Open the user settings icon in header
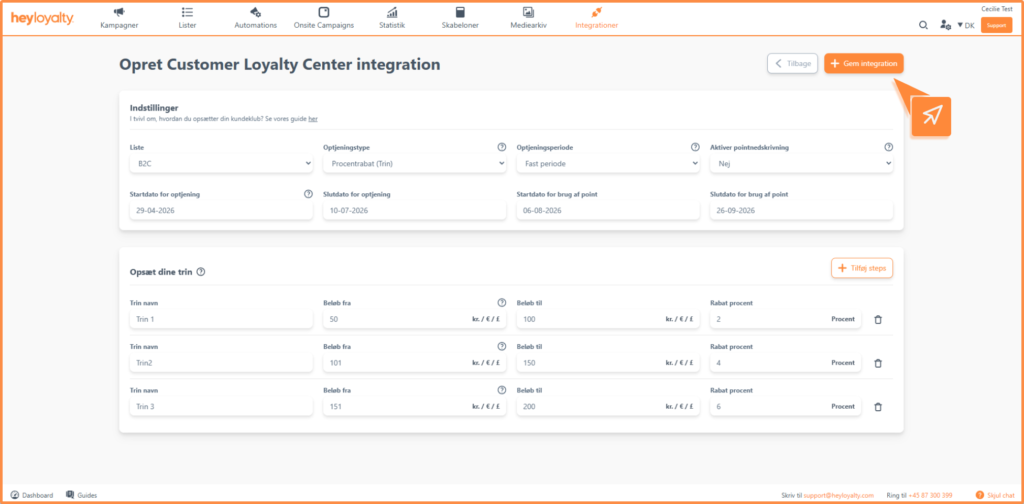The height and width of the screenshot is (504, 1024). tap(945, 25)
